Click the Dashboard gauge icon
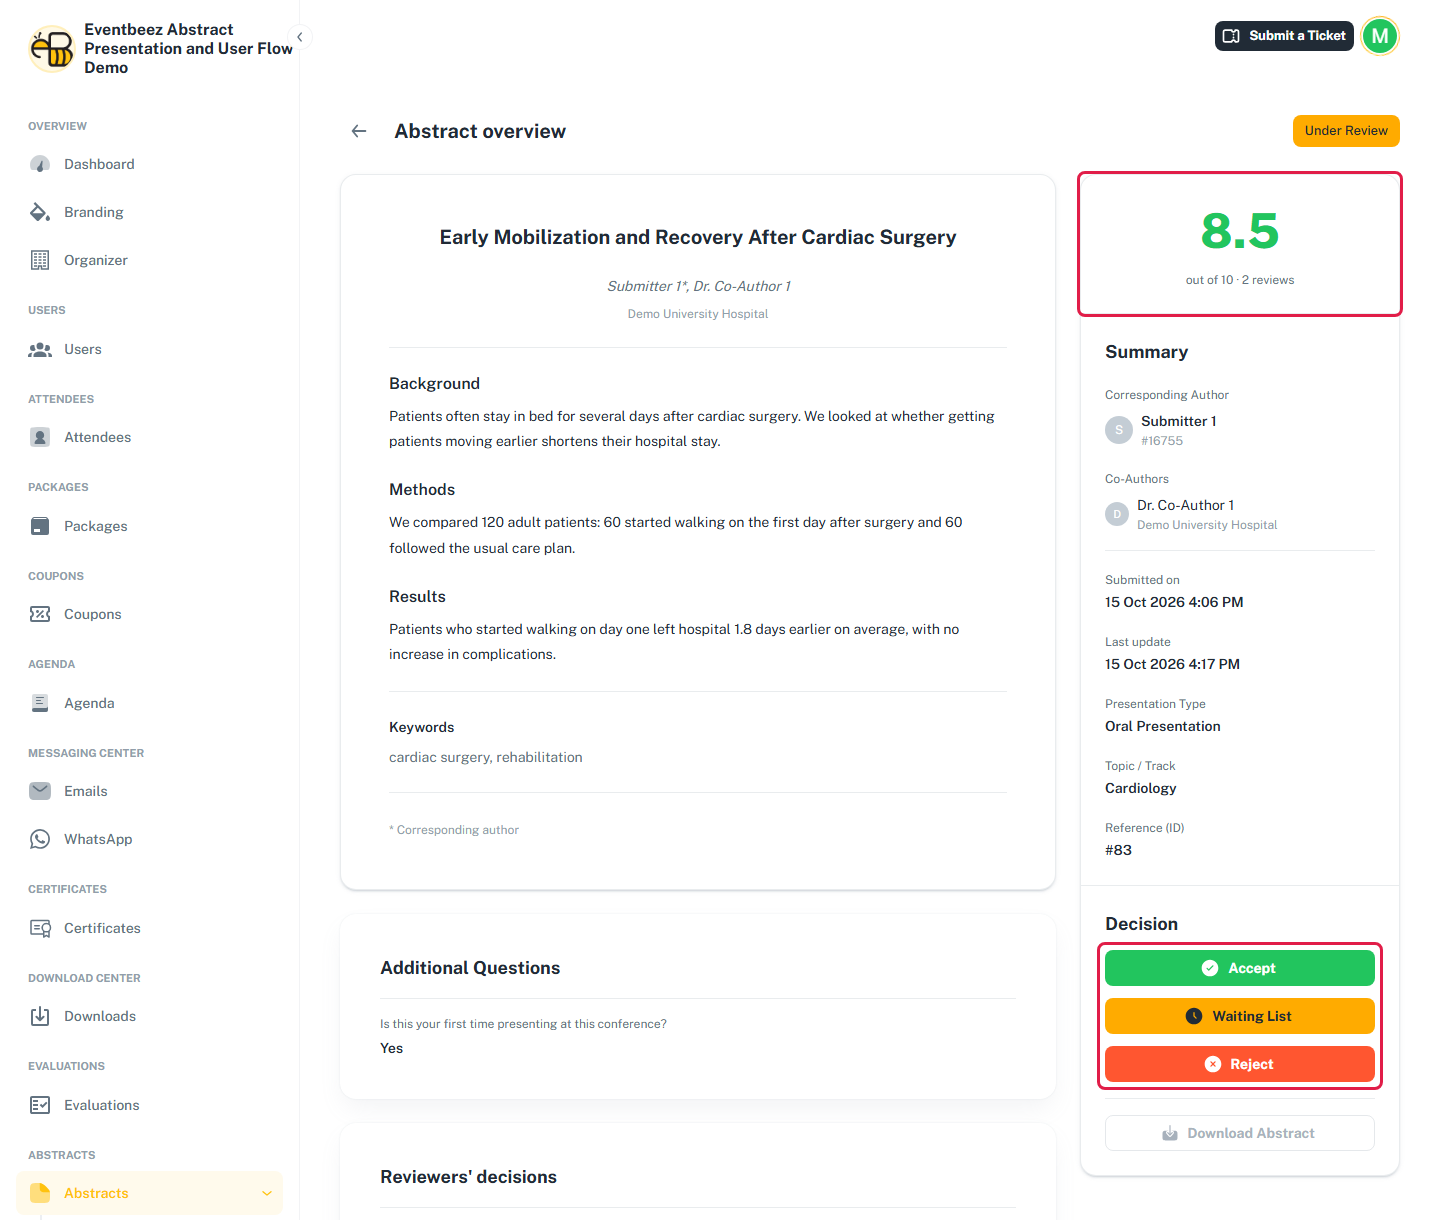 click(40, 164)
